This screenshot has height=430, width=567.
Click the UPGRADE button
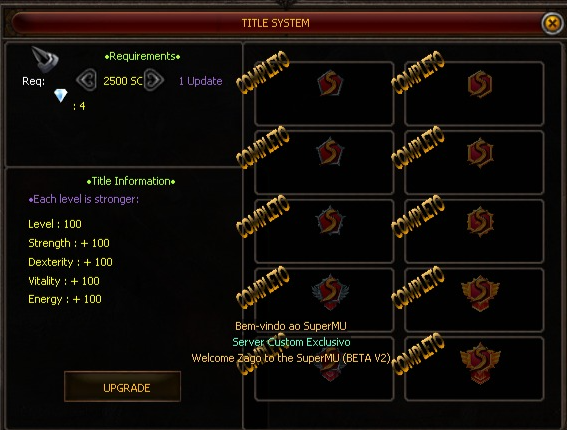[x=122, y=387]
